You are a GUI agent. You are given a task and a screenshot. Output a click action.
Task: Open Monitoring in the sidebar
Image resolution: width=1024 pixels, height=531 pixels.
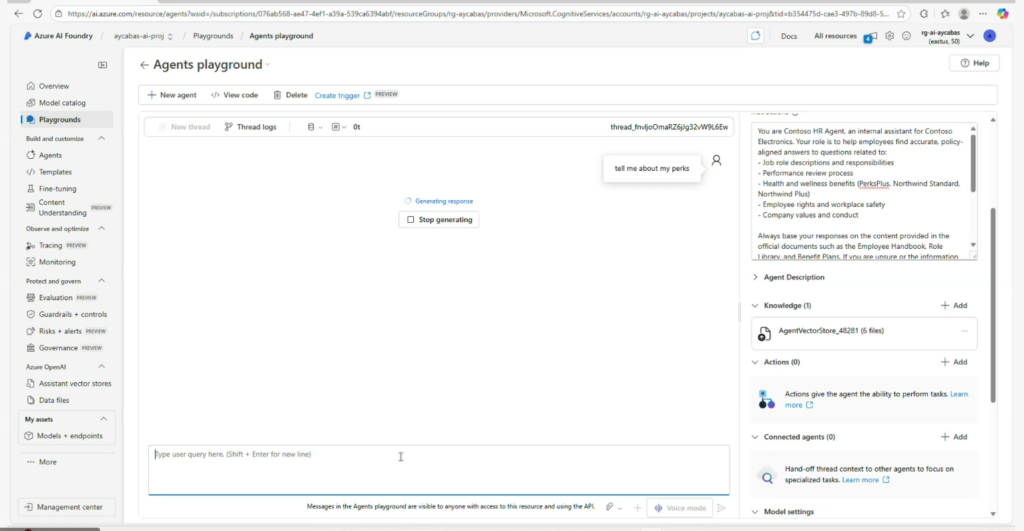[57, 262]
